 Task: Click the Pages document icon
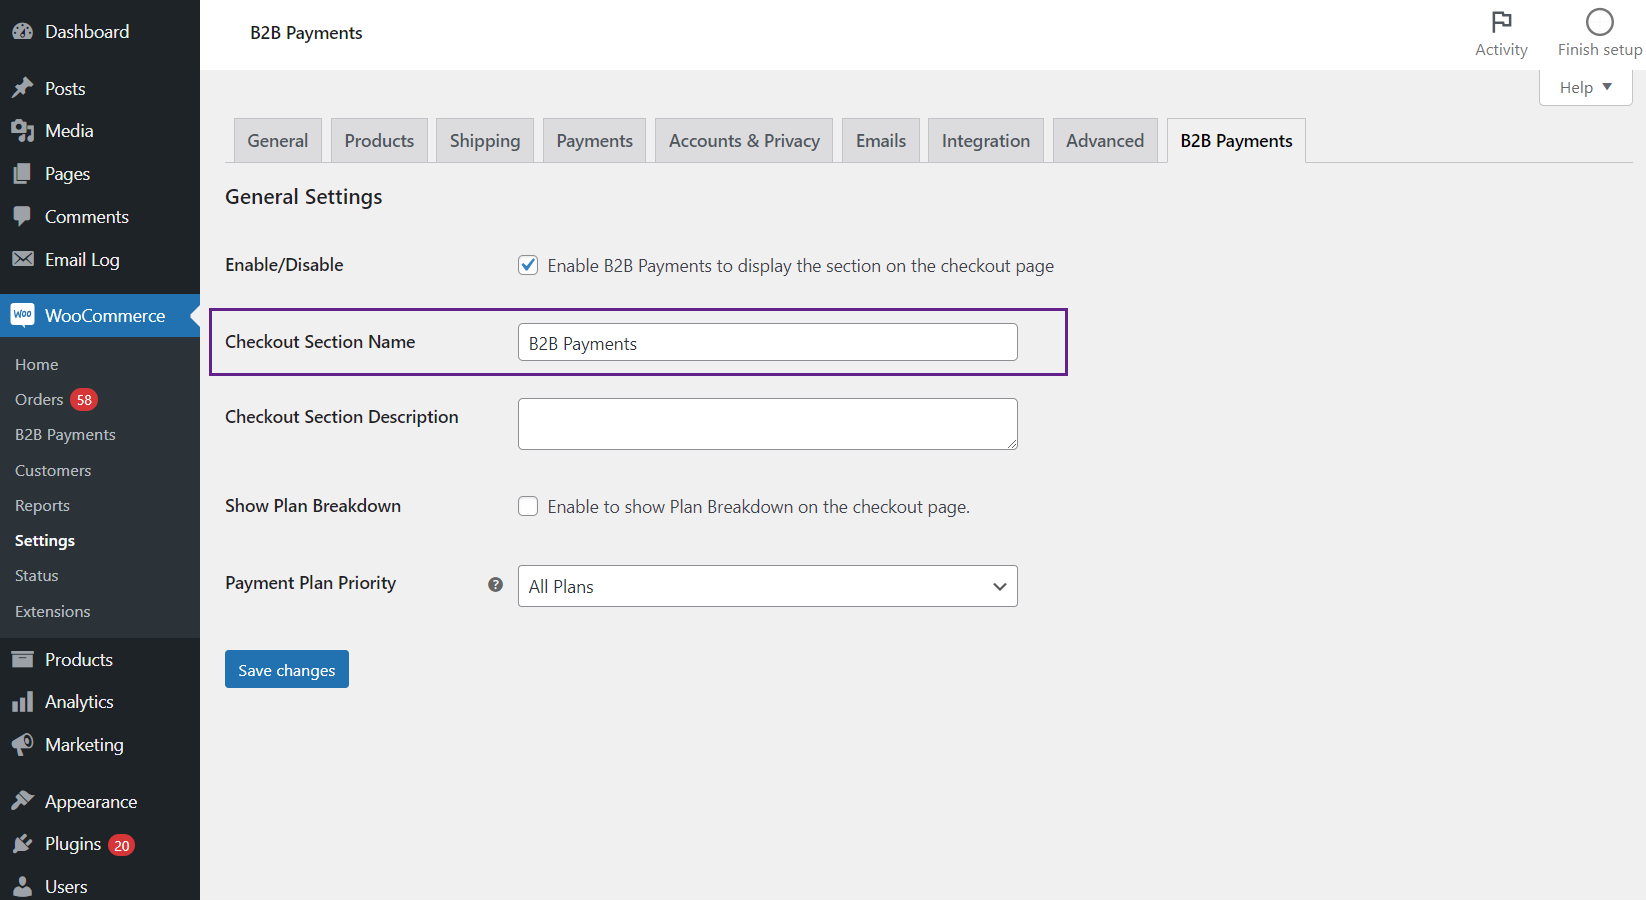(x=22, y=174)
